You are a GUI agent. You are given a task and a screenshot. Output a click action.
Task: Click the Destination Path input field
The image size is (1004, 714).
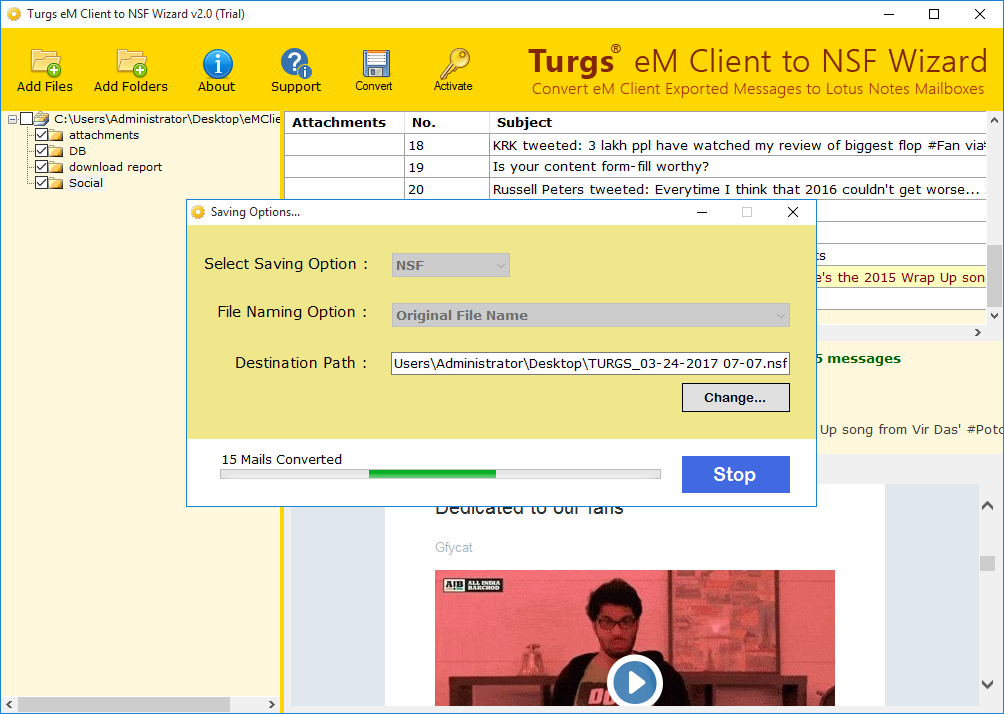click(x=590, y=363)
